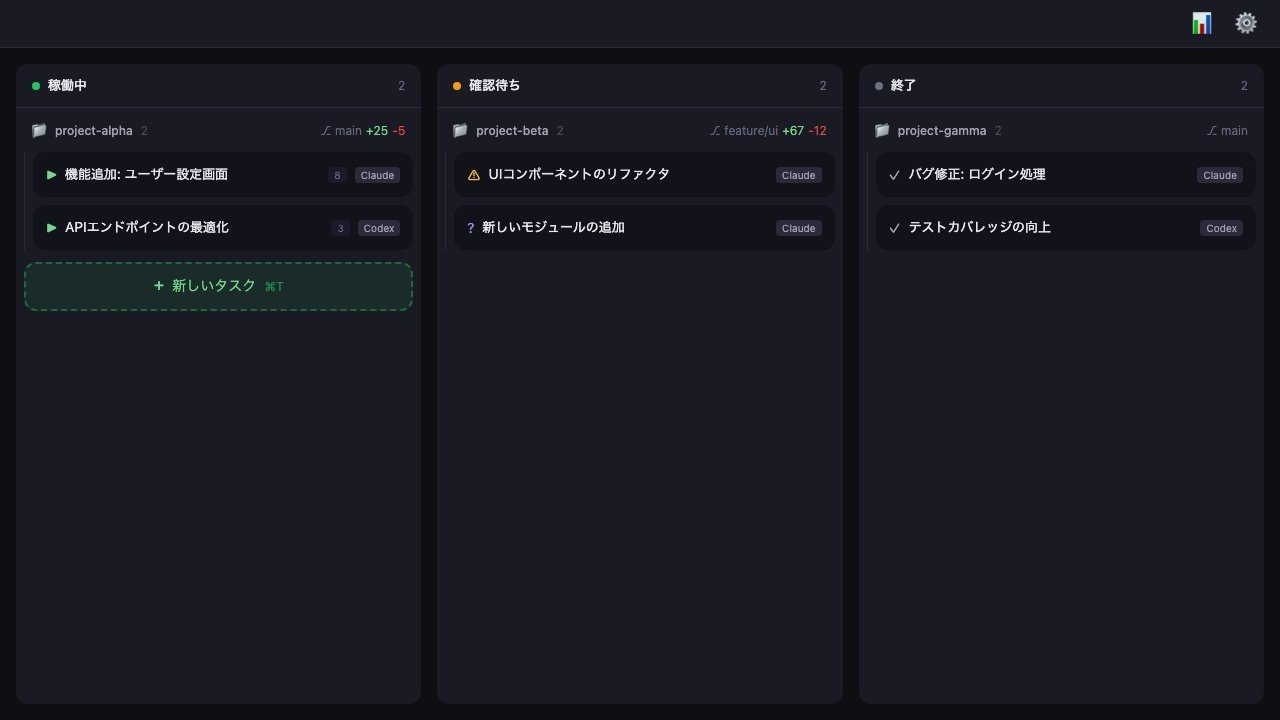Viewport: 1280px width, 720px height.
Task: Click the gray status dot beside 終了
Action: pyautogui.click(x=879, y=86)
